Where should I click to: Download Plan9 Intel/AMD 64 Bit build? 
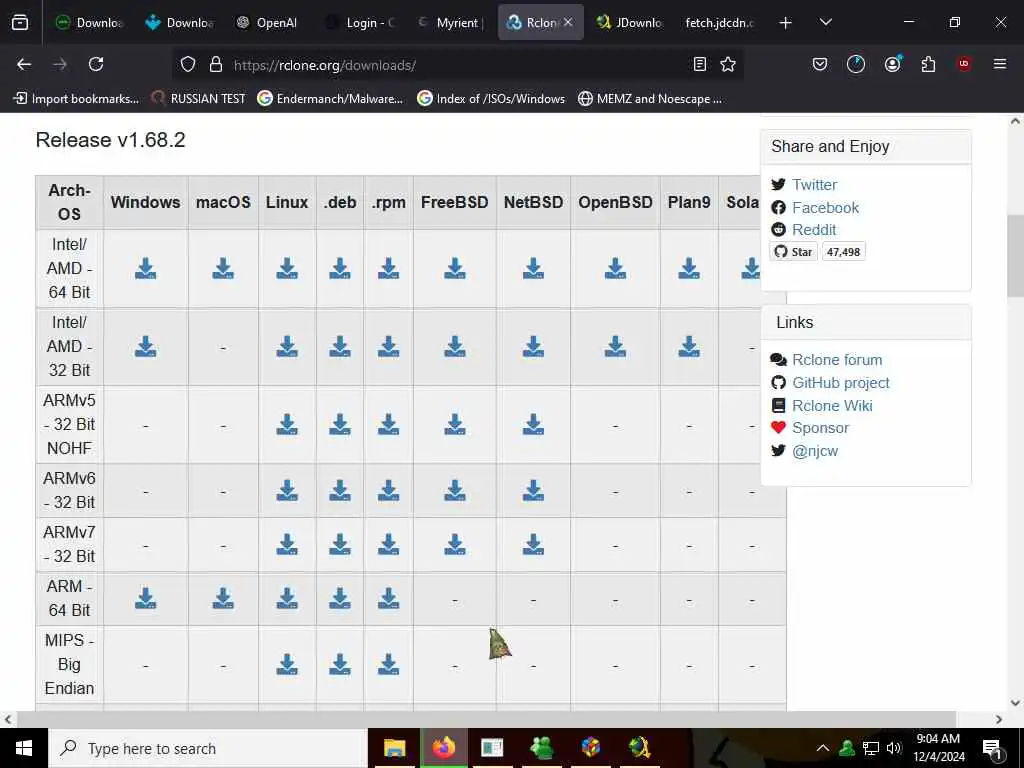pyautogui.click(x=689, y=268)
